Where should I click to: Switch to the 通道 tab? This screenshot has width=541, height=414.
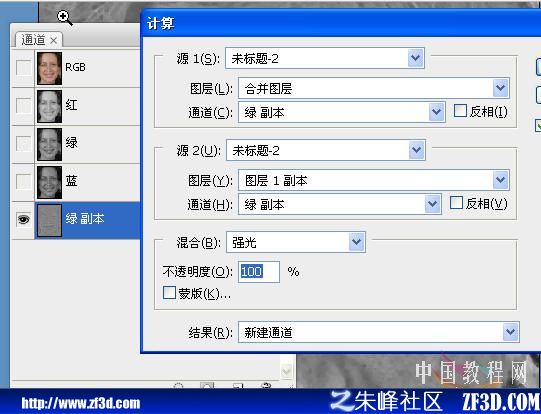pyautogui.click(x=33, y=40)
